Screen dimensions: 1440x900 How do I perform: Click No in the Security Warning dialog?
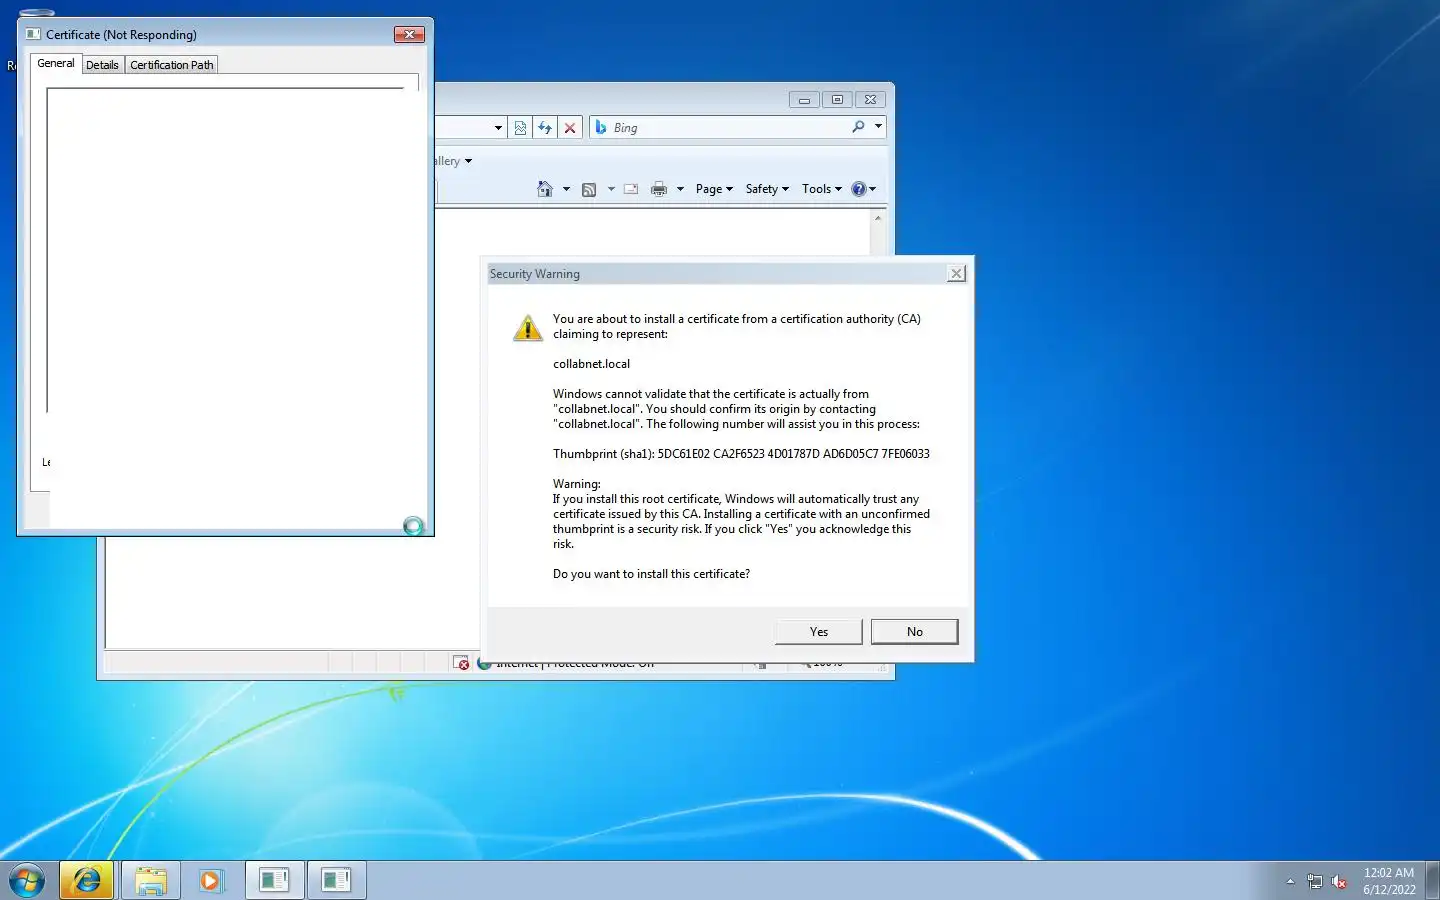point(914,632)
